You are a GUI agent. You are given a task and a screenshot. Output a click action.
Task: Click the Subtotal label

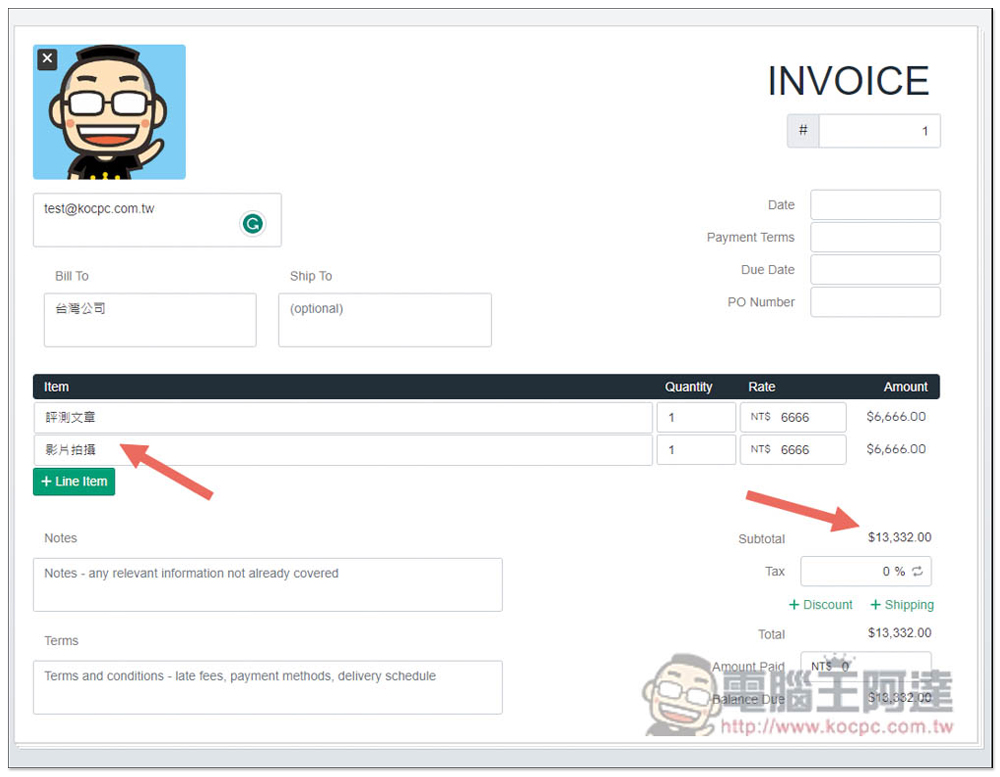761,538
